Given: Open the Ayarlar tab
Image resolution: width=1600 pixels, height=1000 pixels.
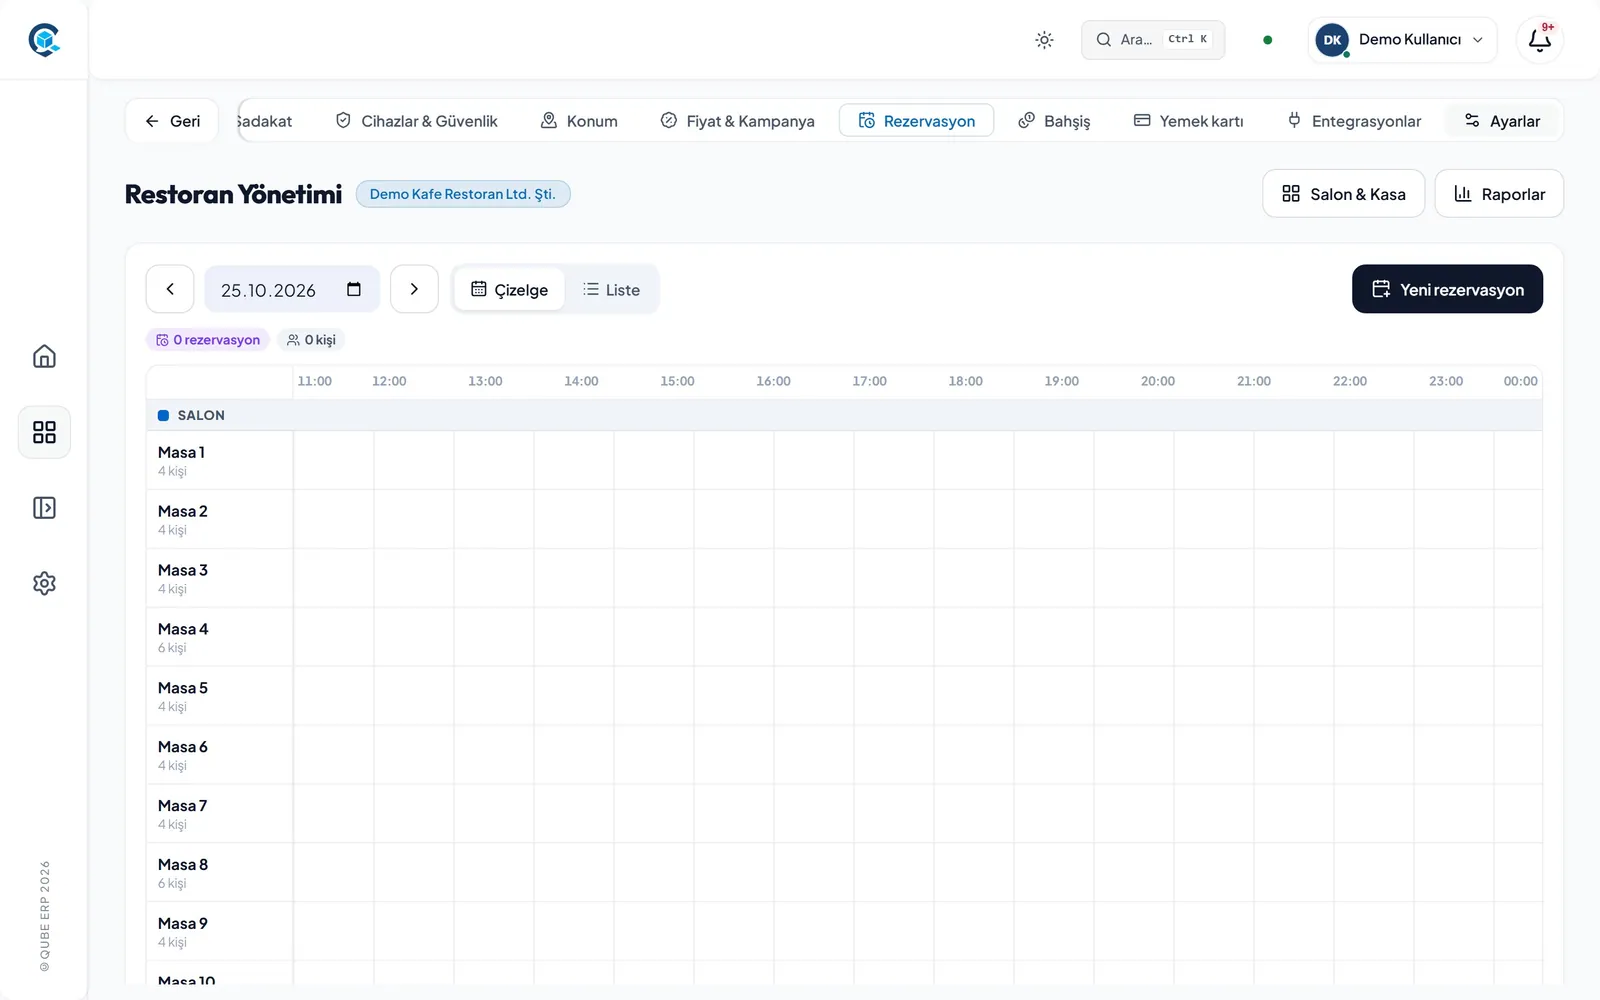Looking at the screenshot, I should [x=1502, y=121].
